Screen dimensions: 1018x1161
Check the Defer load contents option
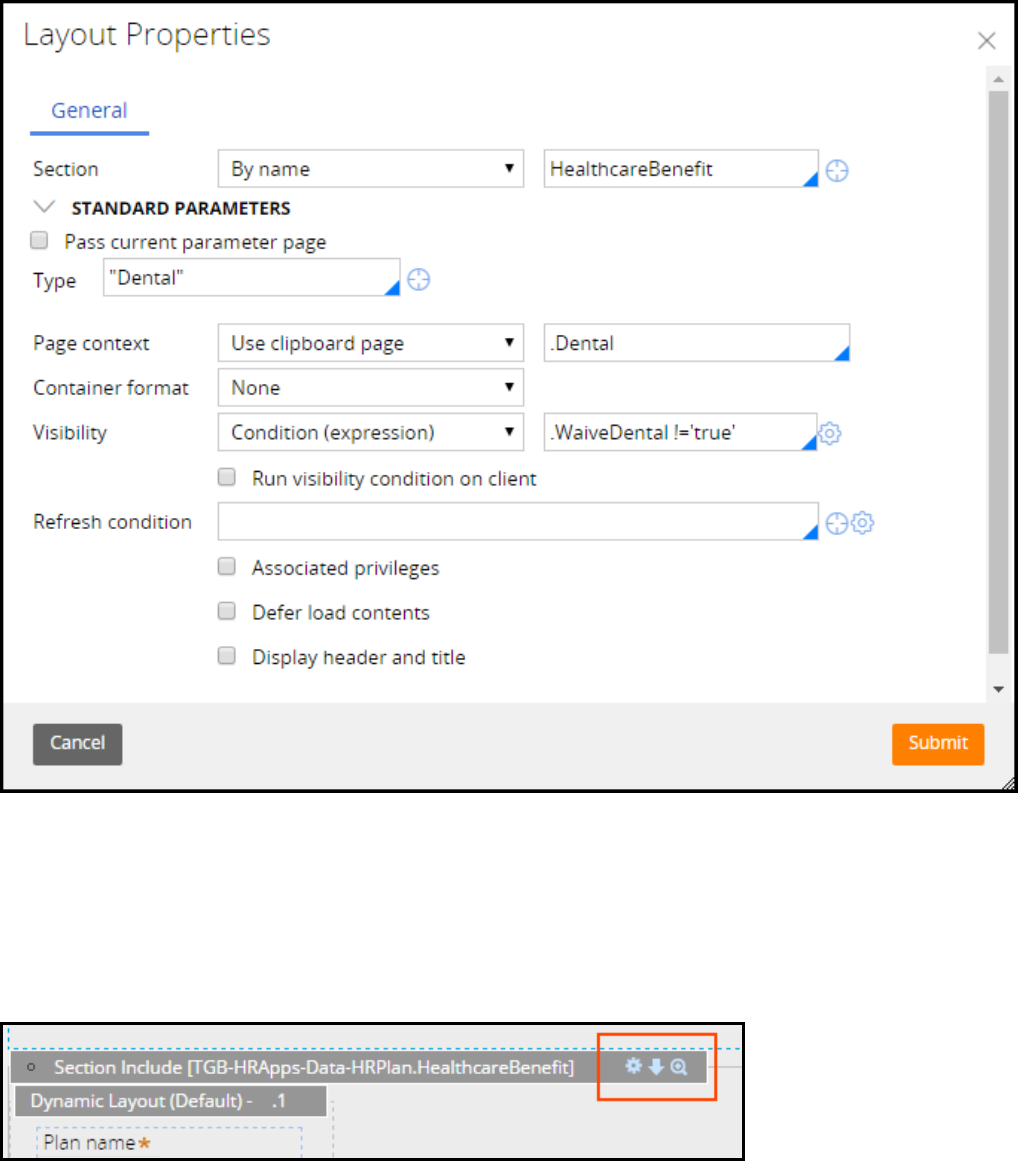(228, 611)
